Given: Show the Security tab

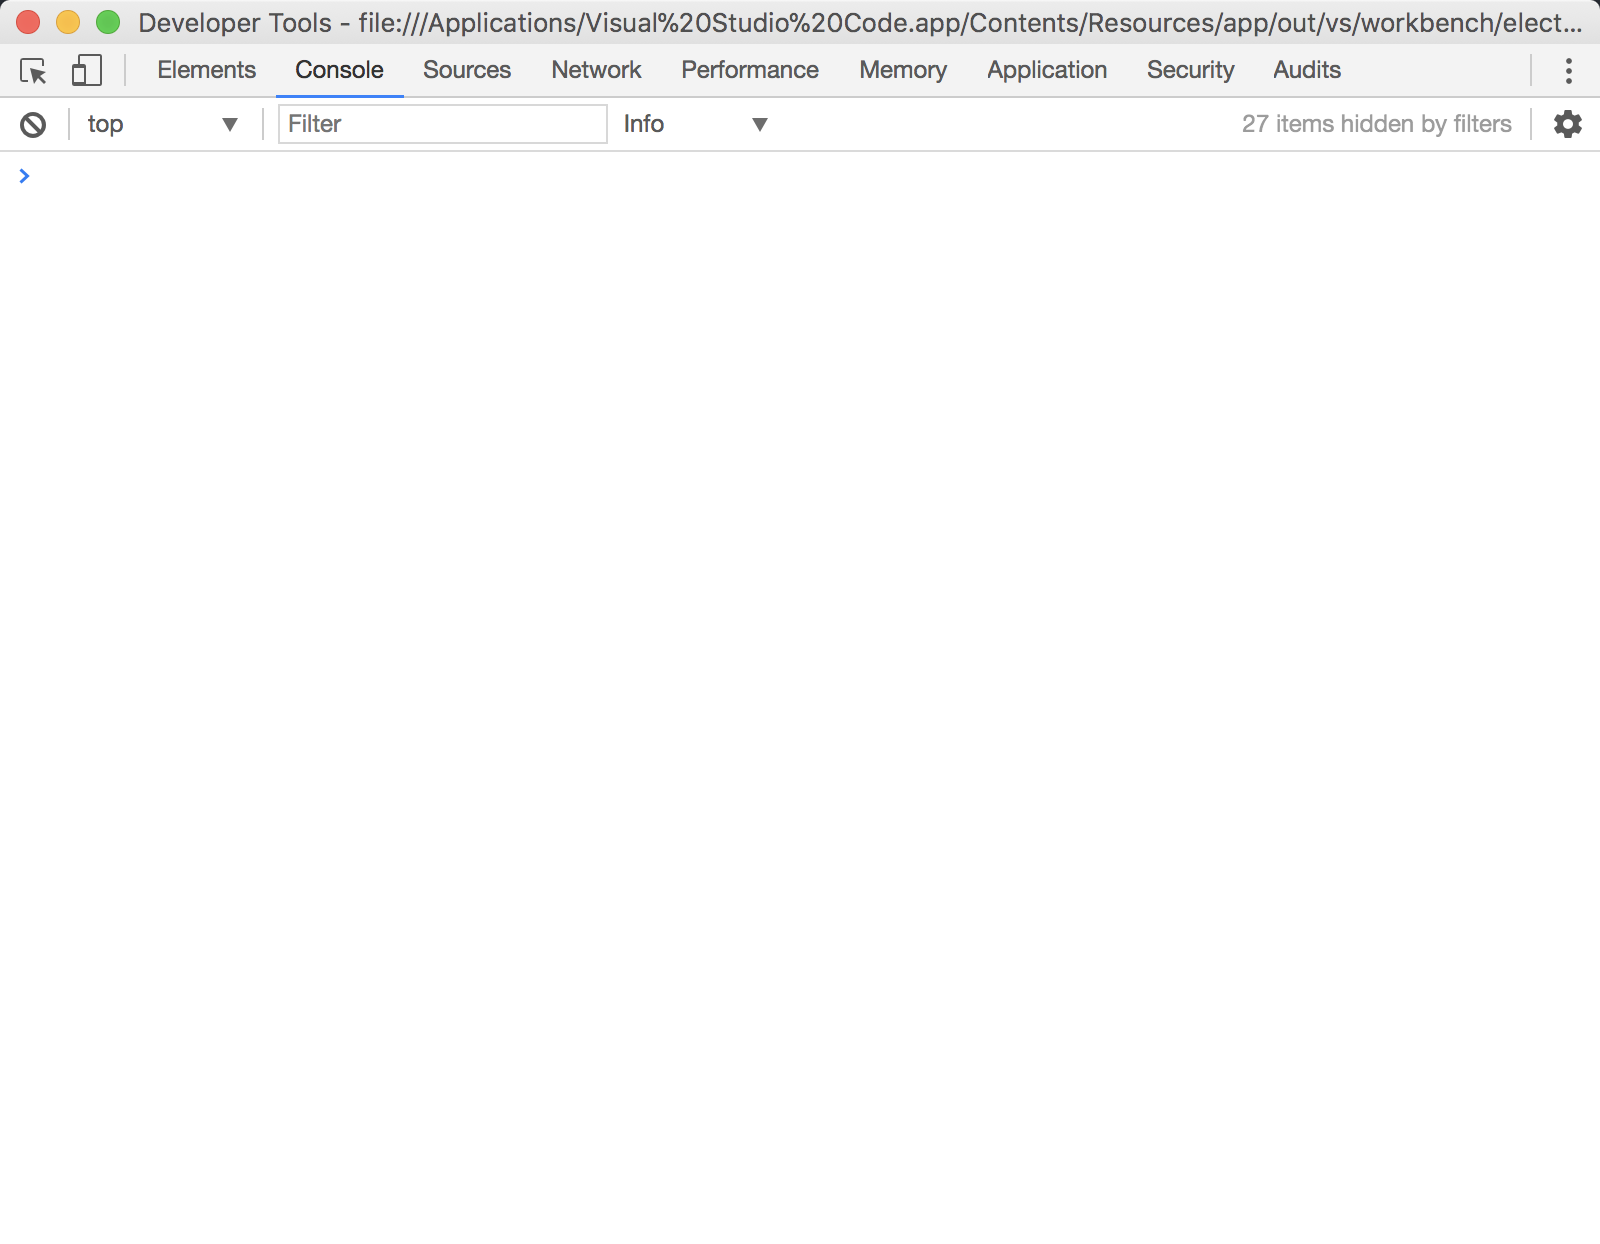Looking at the screenshot, I should tap(1190, 70).
